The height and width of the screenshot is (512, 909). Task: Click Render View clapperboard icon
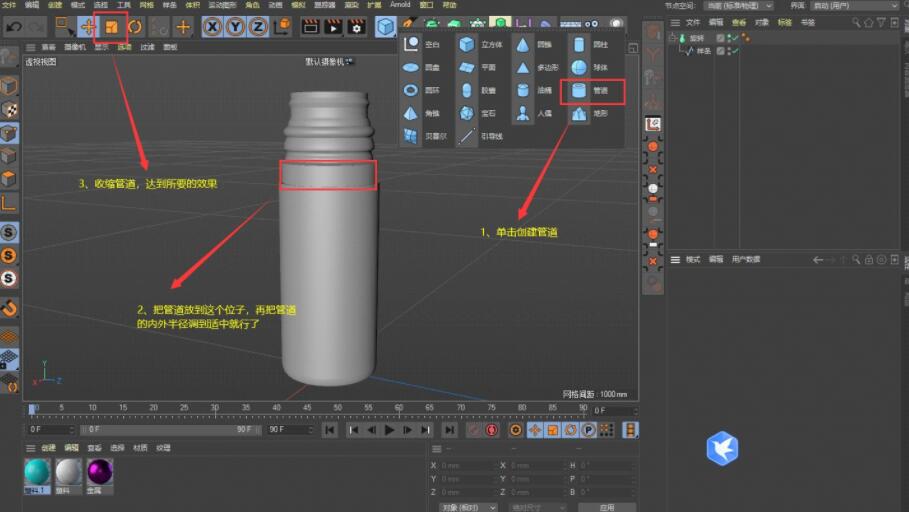coord(311,27)
